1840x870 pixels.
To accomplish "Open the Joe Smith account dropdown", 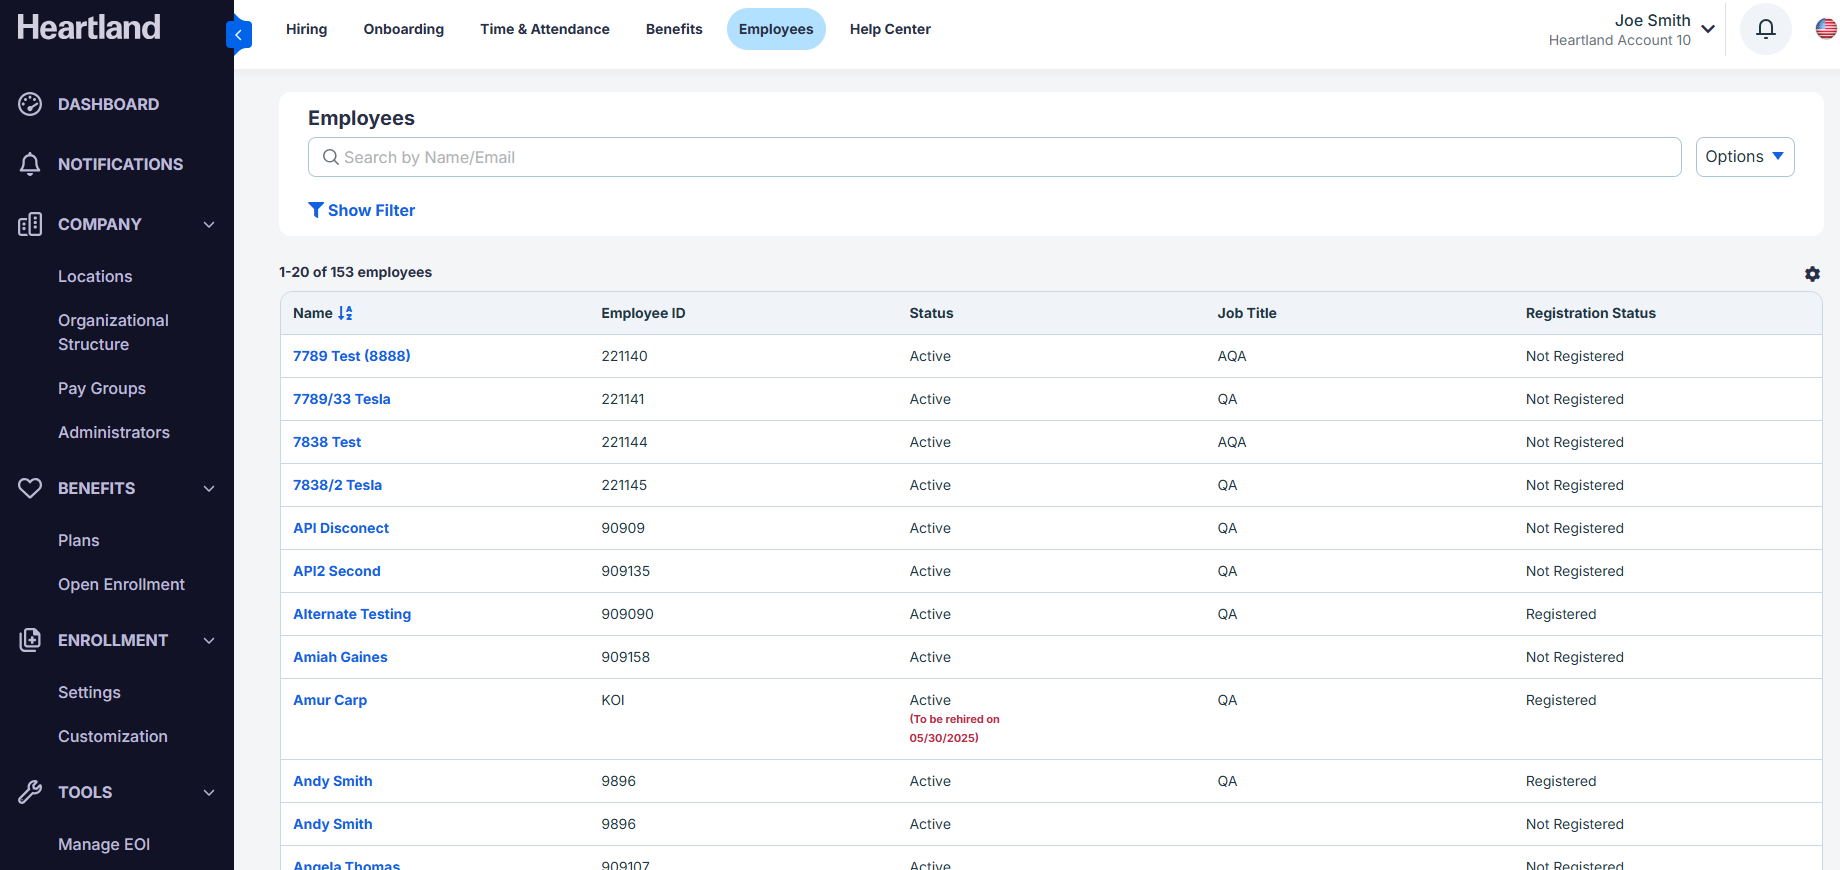I will tap(1632, 29).
